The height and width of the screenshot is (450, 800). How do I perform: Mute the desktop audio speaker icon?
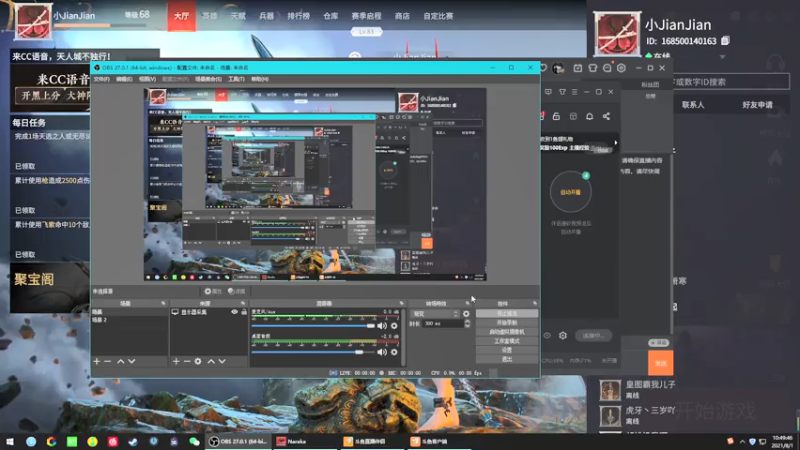point(382,352)
